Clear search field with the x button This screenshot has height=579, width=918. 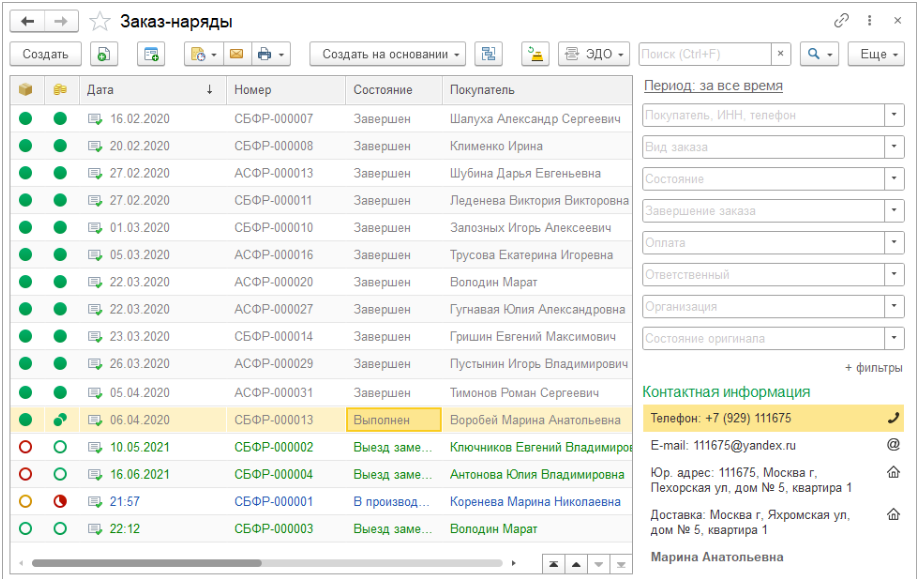[x=781, y=54]
